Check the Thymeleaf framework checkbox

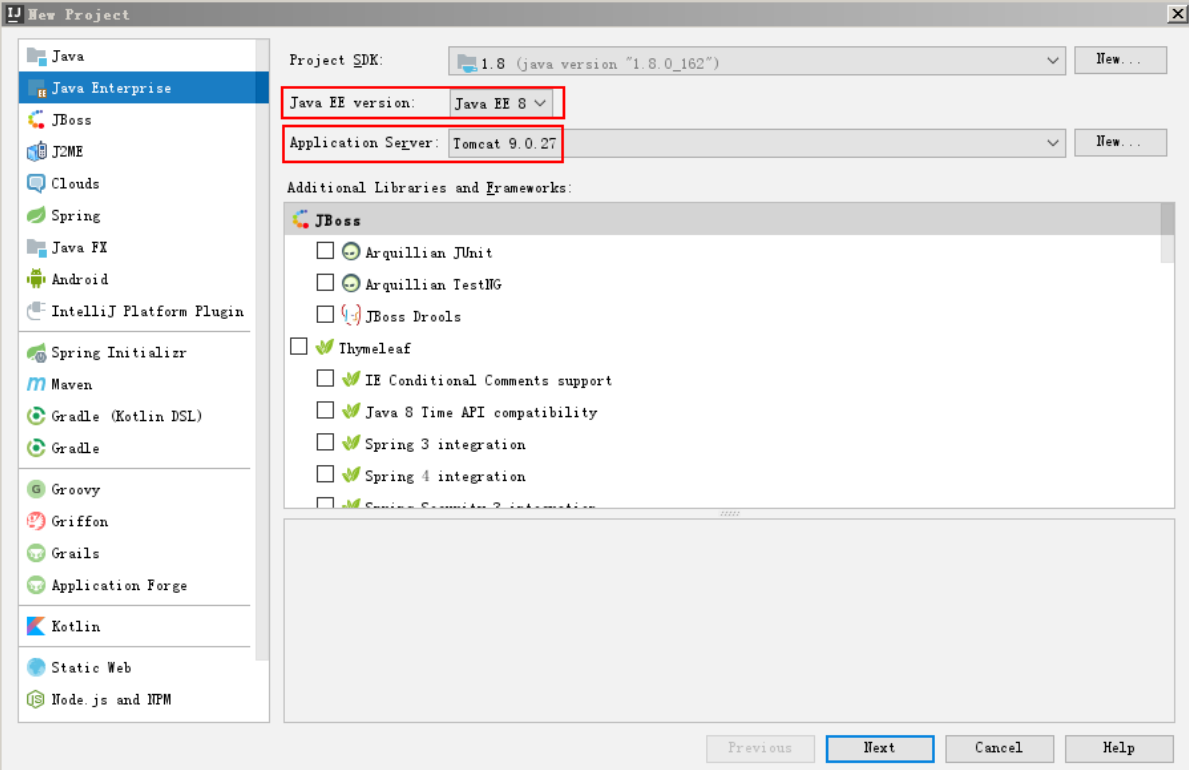pyautogui.click(x=299, y=346)
